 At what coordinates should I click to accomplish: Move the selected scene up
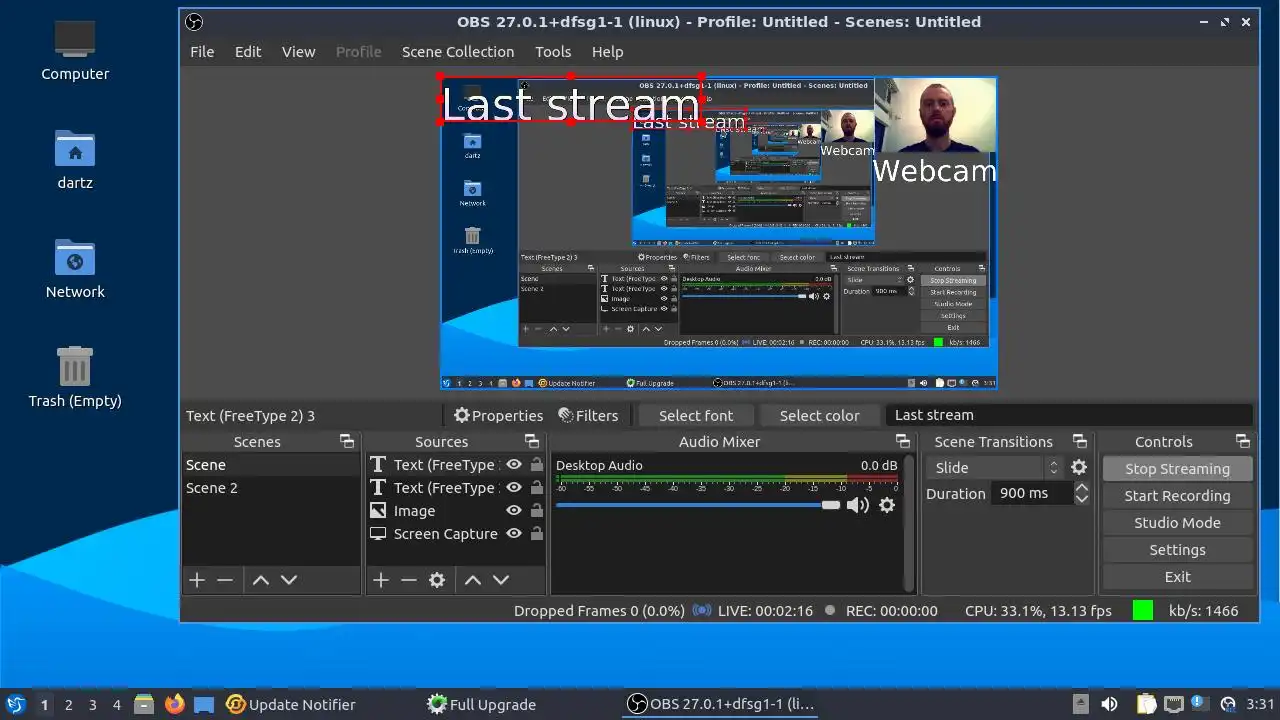tap(261, 580)
